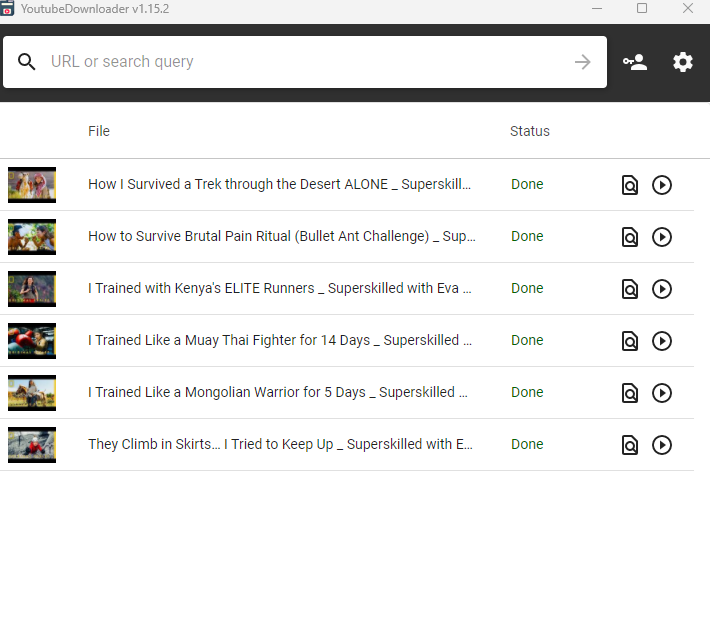The height and width of the screenshot is (637, 710).
Task: Show Desert ALONE video file in folder
Action: 629,185
